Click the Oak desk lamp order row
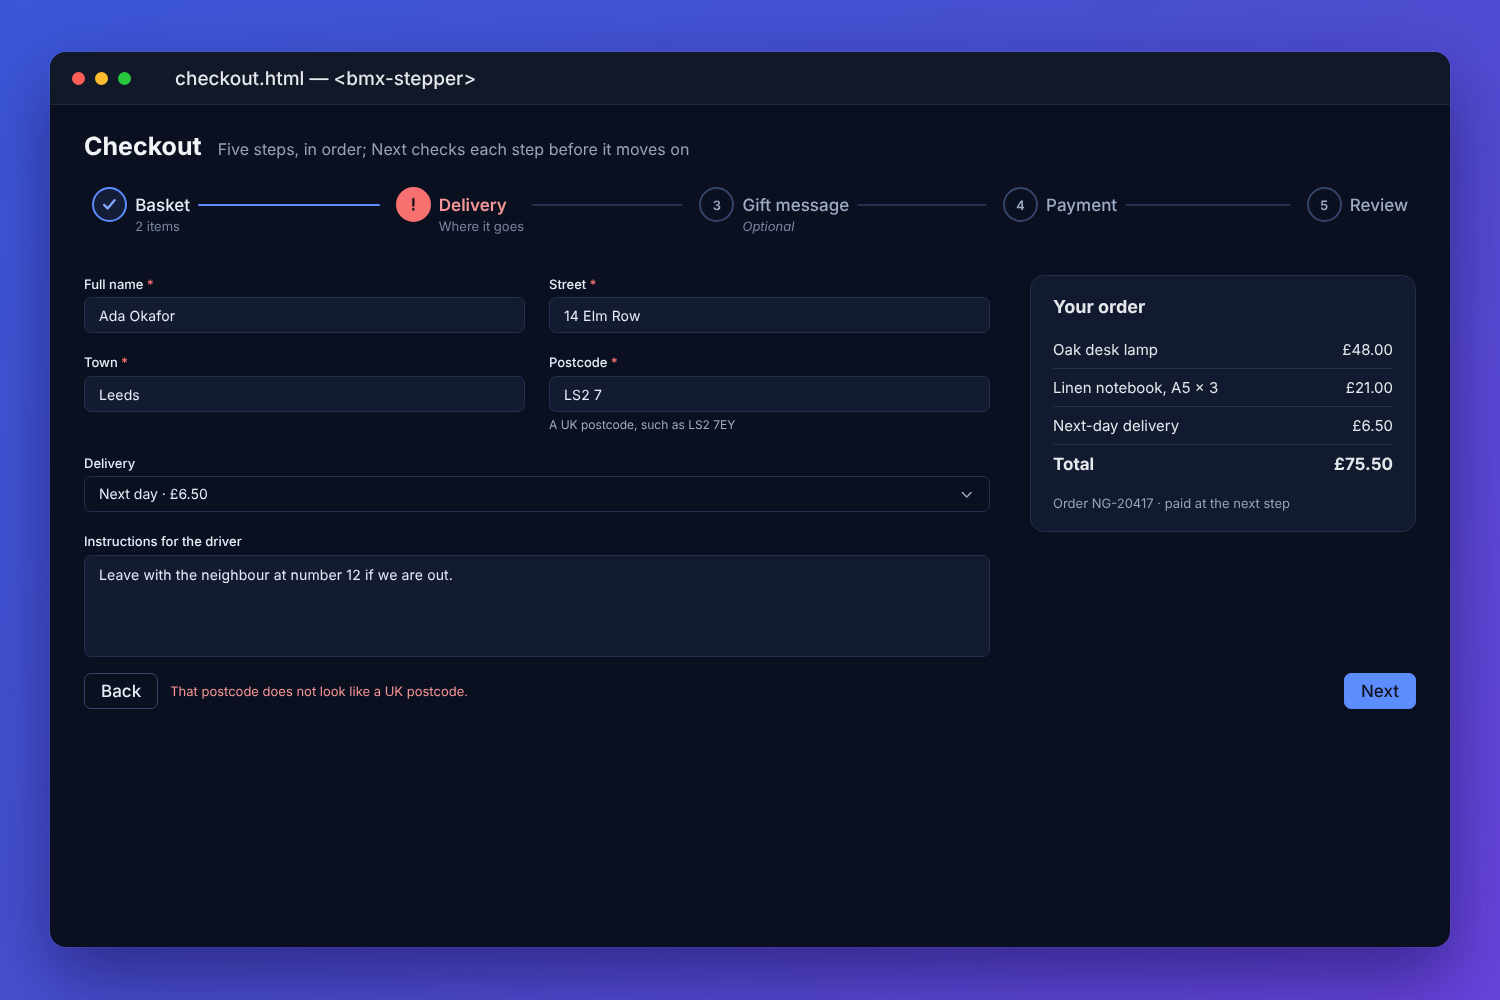This screenshot has height=1000, width=1500. point(1223,350)
